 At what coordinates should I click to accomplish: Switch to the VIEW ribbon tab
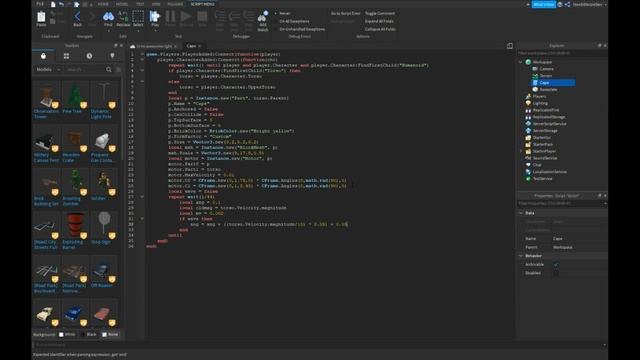(156, 4)
